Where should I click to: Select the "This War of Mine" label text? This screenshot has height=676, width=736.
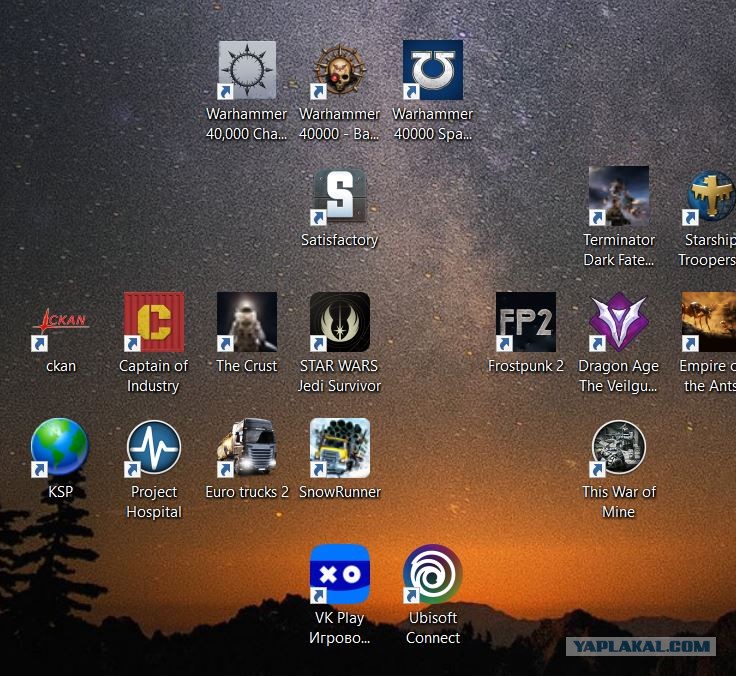pyautogui.click(x=619, y=501)
